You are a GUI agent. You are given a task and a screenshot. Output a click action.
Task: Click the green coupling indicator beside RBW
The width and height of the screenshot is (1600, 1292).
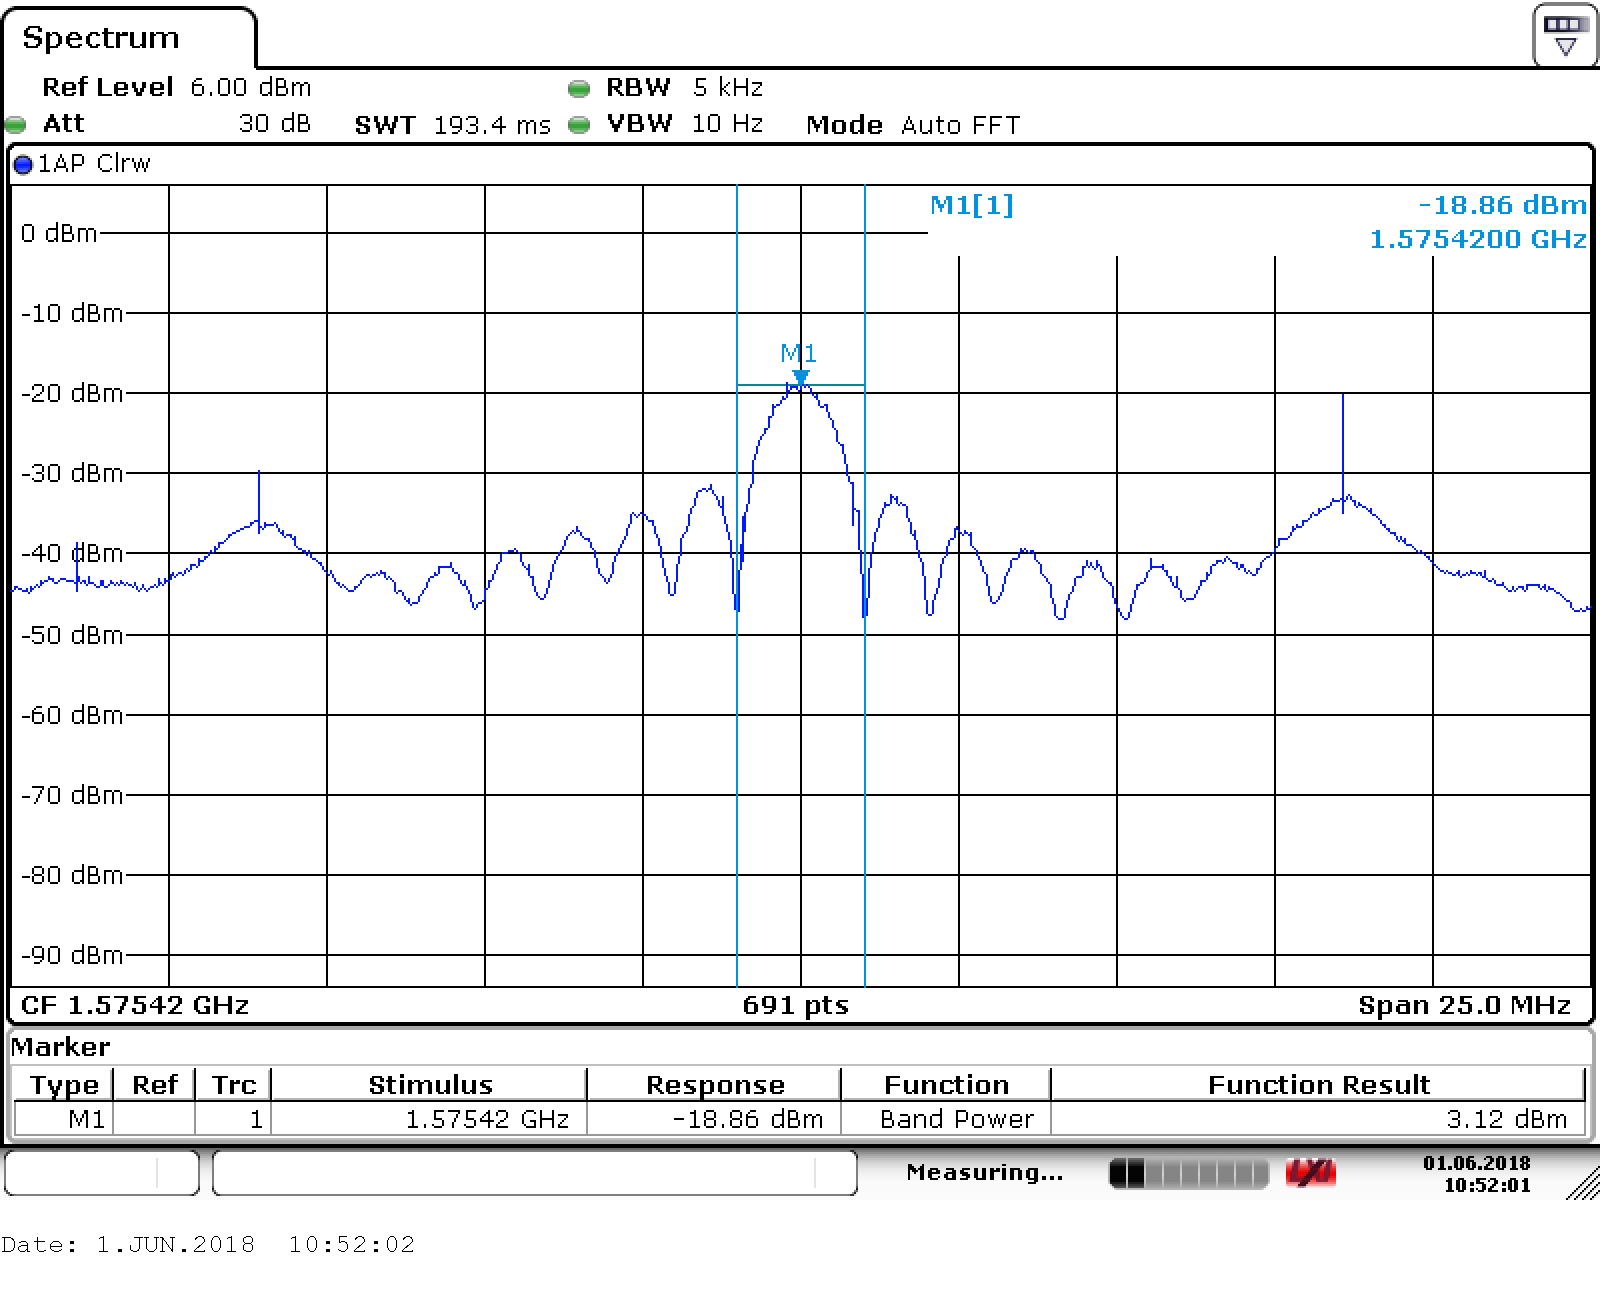pyautogui.click(x=578, y=89)
